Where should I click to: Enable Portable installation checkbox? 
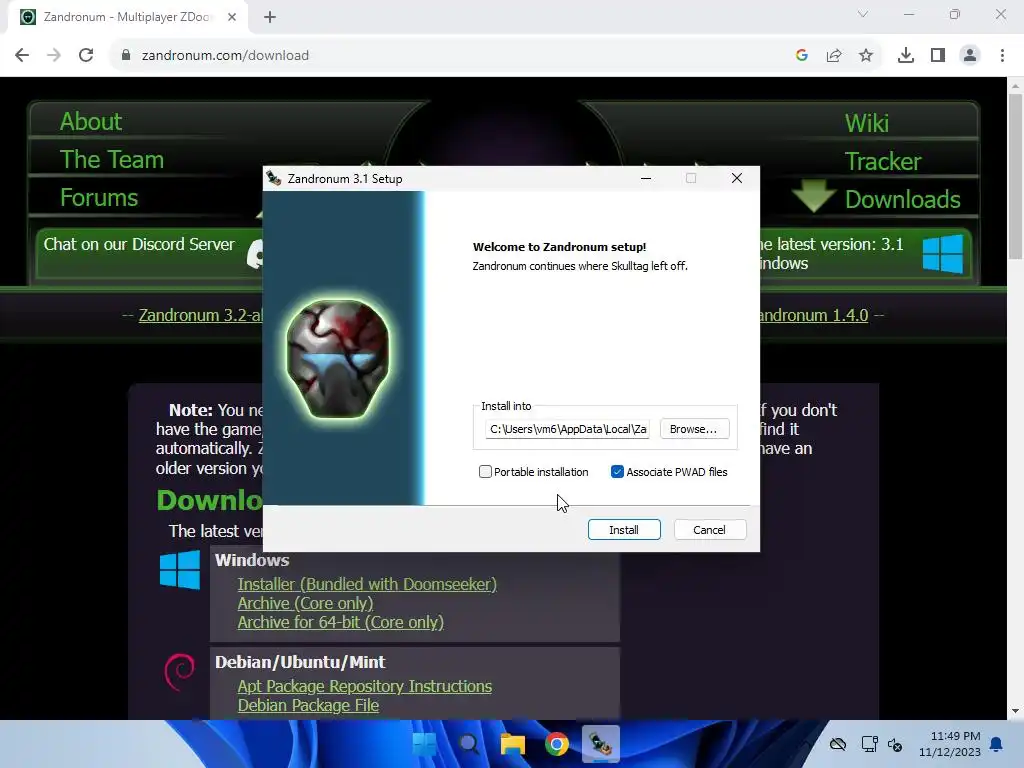point(485,472)
